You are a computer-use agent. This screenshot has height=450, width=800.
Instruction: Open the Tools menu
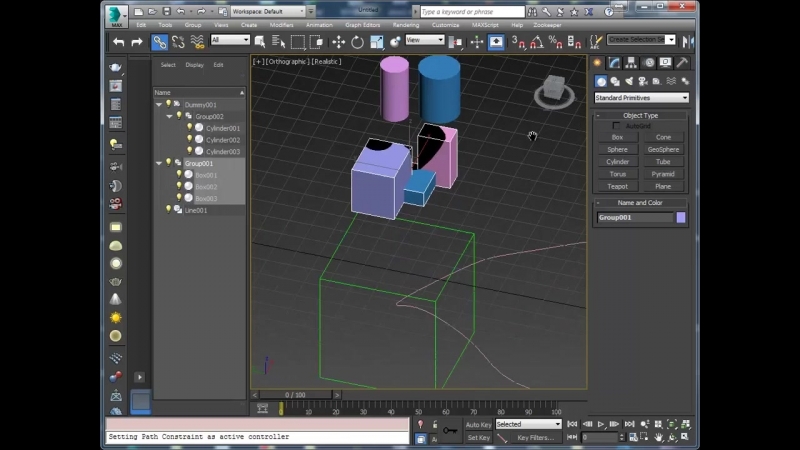[x=165, y=25]
